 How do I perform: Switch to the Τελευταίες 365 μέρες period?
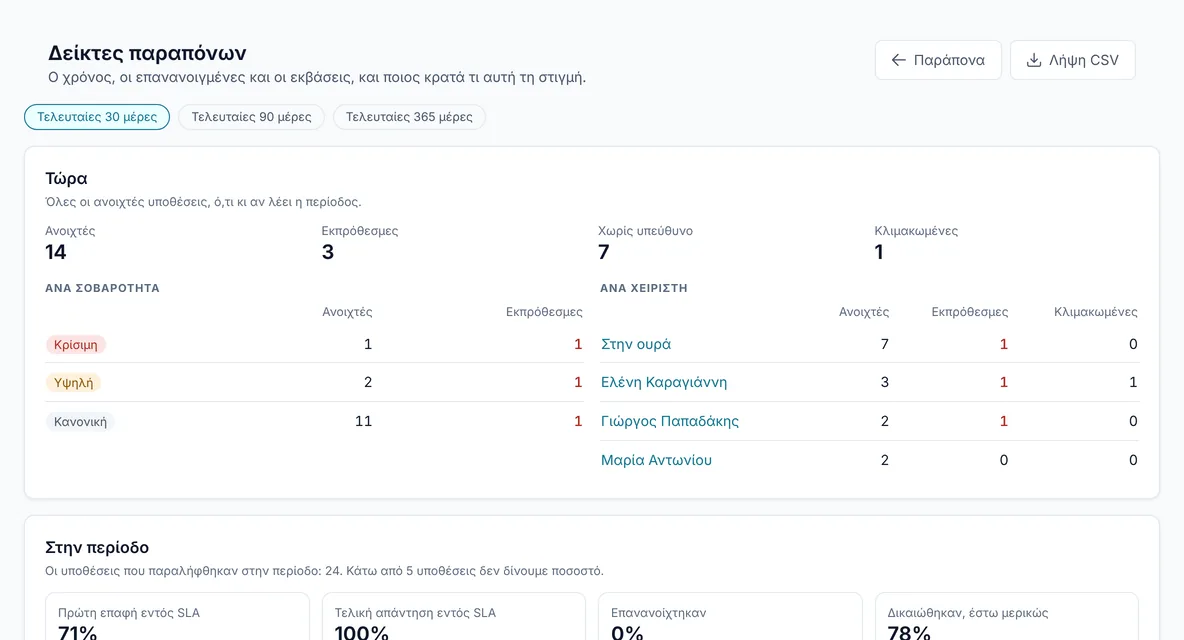coord(409,117)
